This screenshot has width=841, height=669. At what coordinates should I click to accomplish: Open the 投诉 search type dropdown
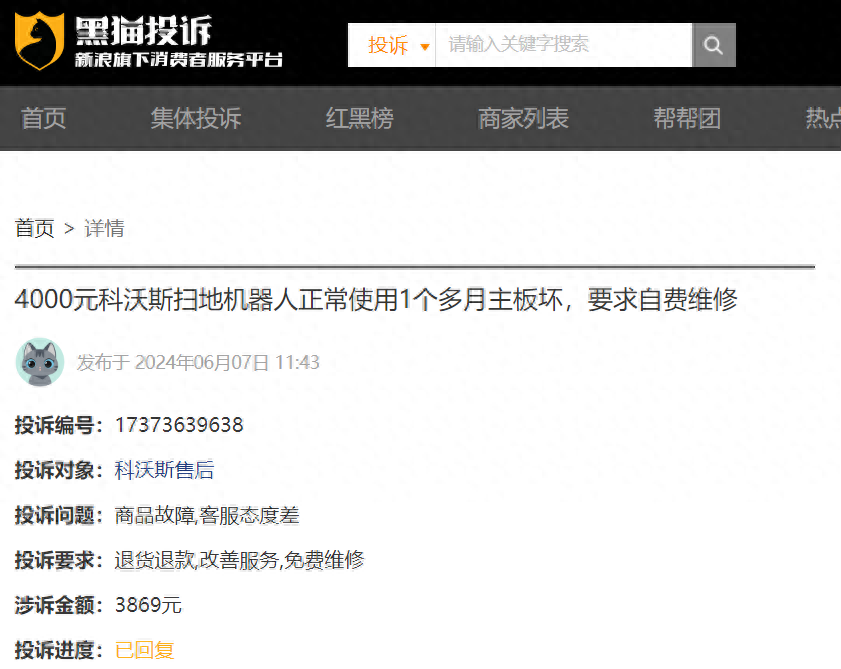(x=392, y=45)
